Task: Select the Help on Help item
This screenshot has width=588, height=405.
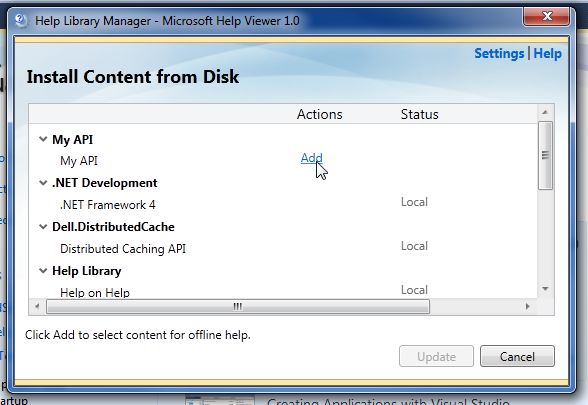Action: pos(95,292)
